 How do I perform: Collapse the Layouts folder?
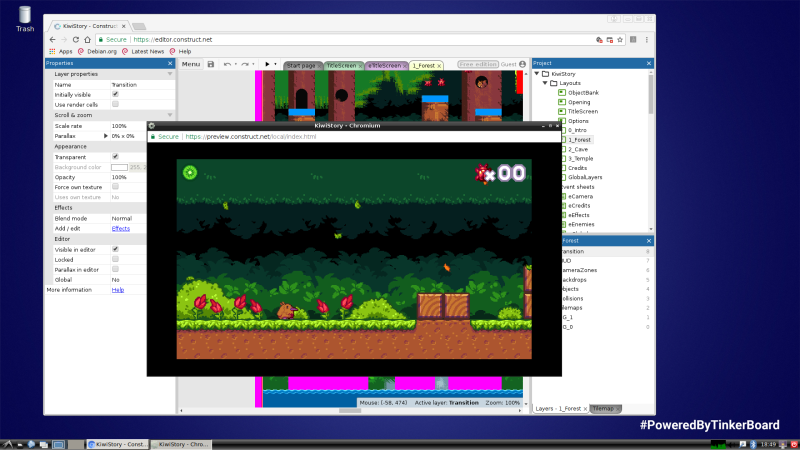click(545, 83)
